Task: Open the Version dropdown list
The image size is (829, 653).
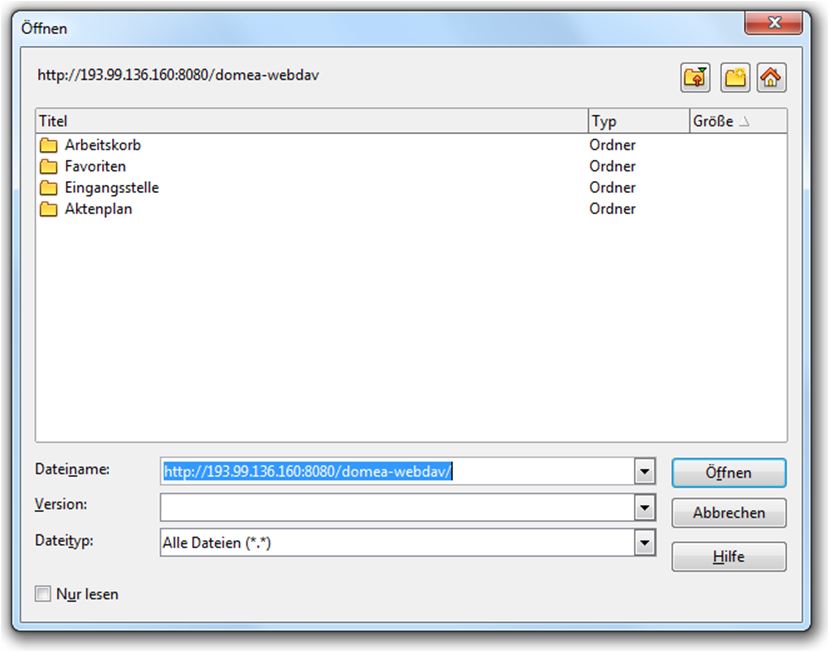Action: (645, 508)
